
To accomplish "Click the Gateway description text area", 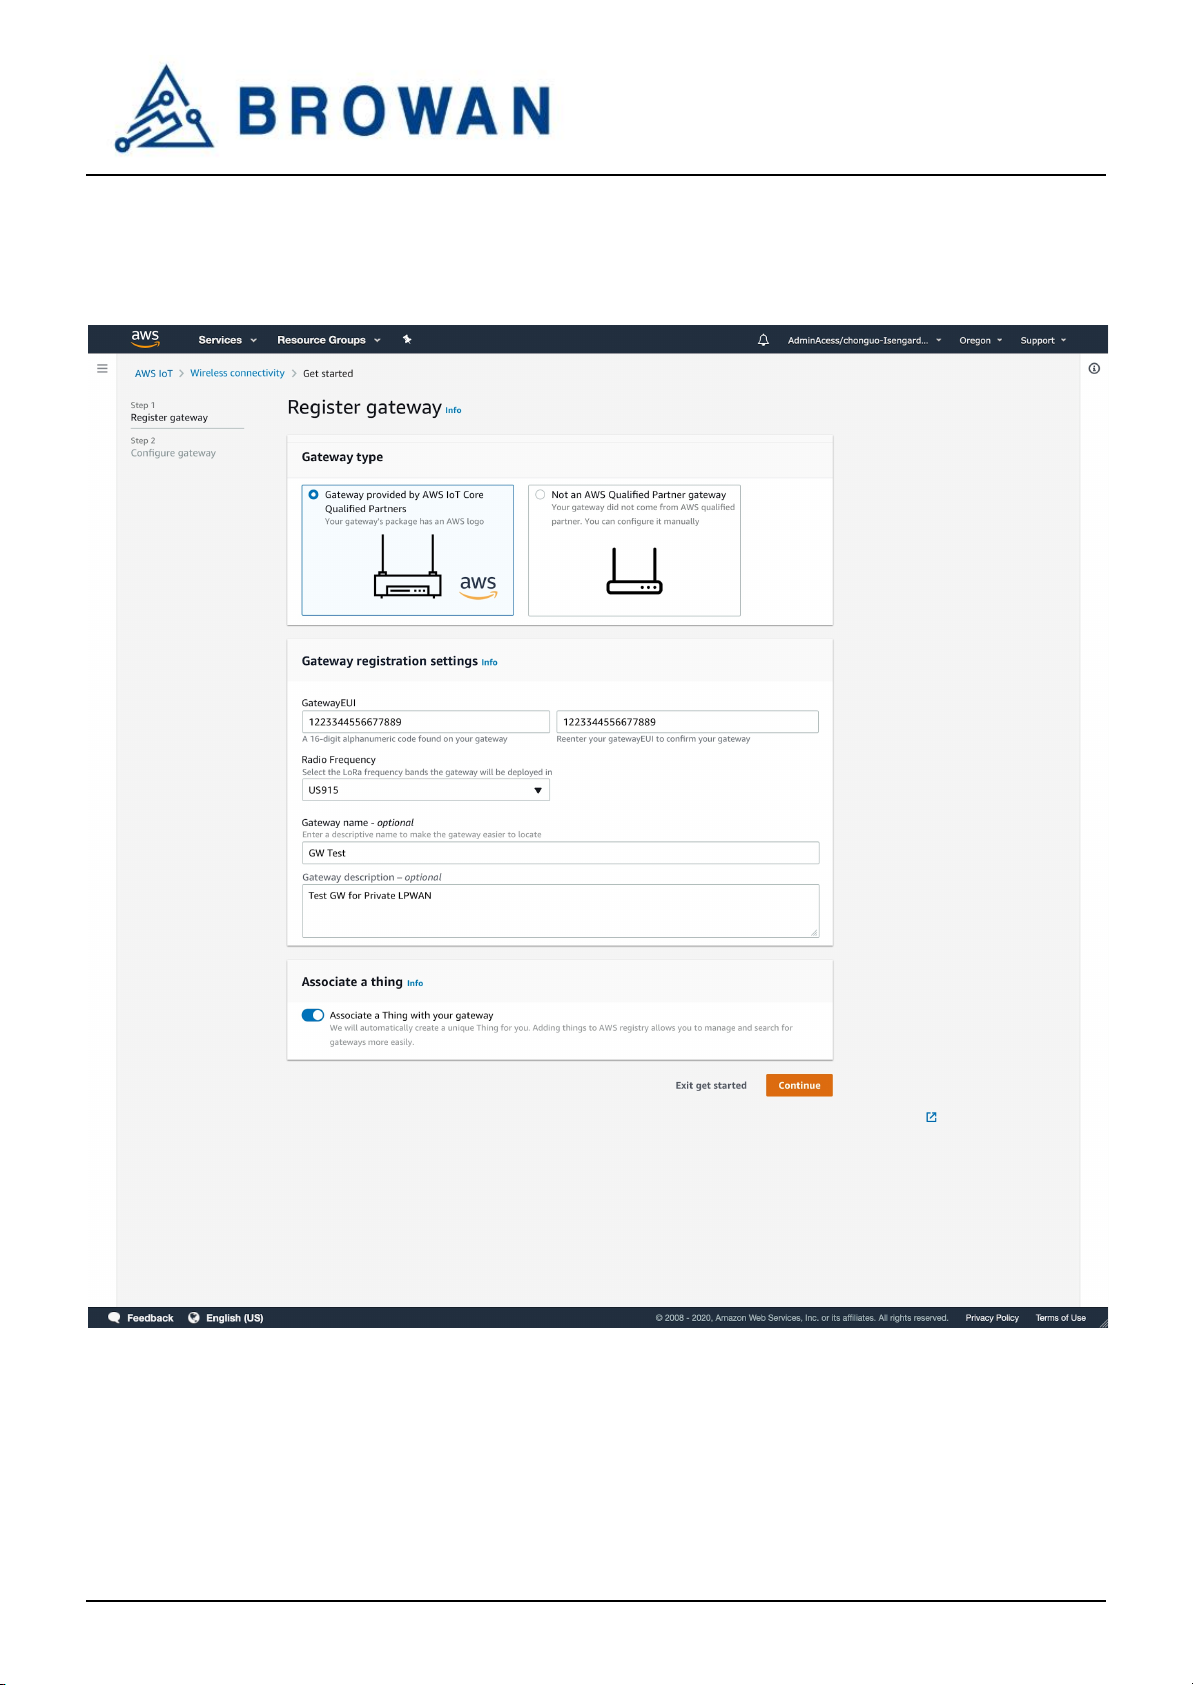I will tap(560, 911).
